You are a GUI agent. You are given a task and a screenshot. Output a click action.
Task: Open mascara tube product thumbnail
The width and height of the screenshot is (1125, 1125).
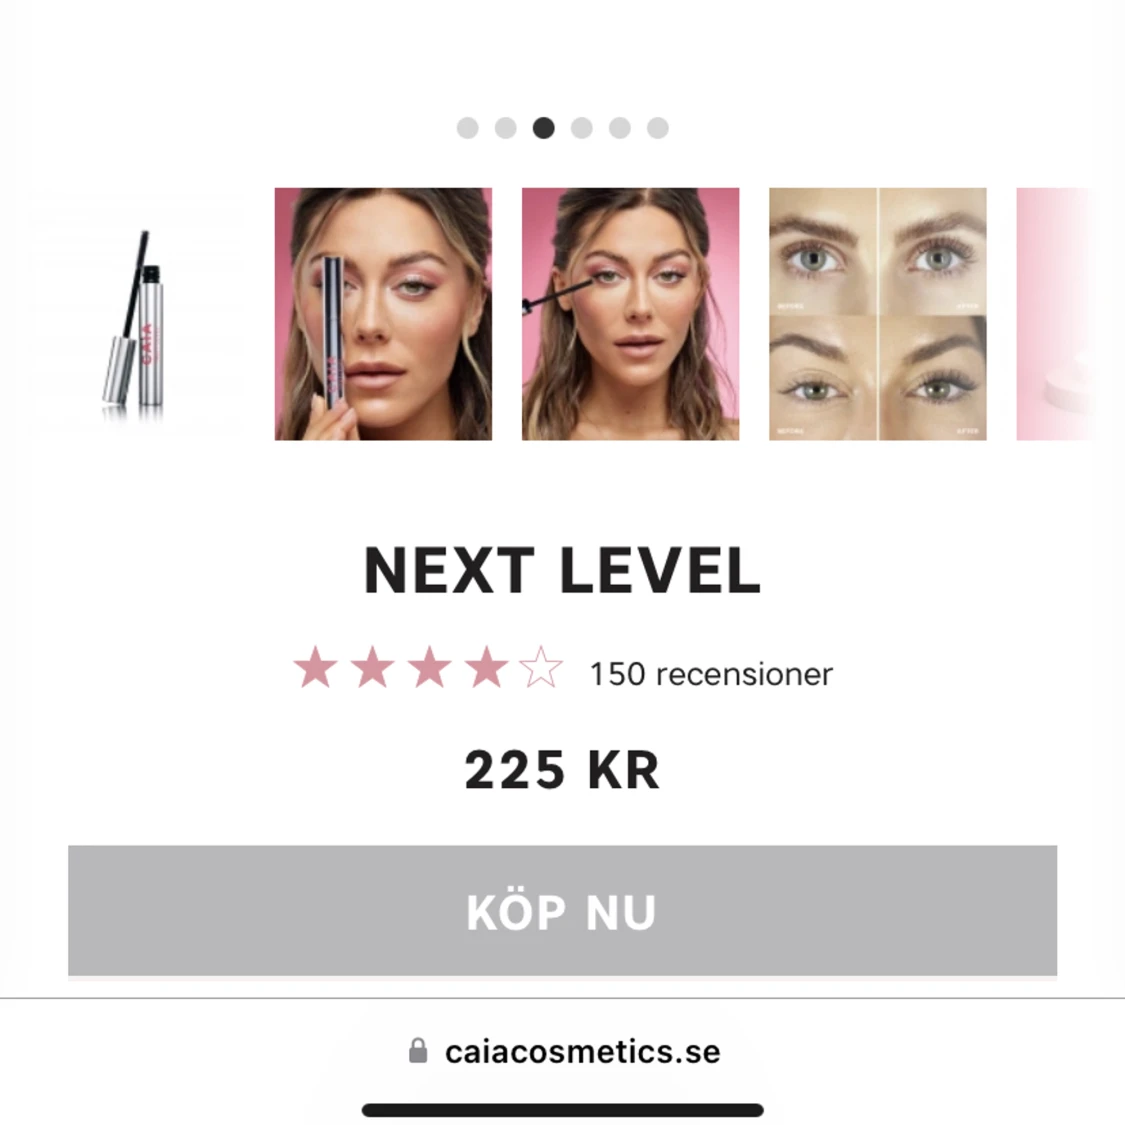coord(136,314)
